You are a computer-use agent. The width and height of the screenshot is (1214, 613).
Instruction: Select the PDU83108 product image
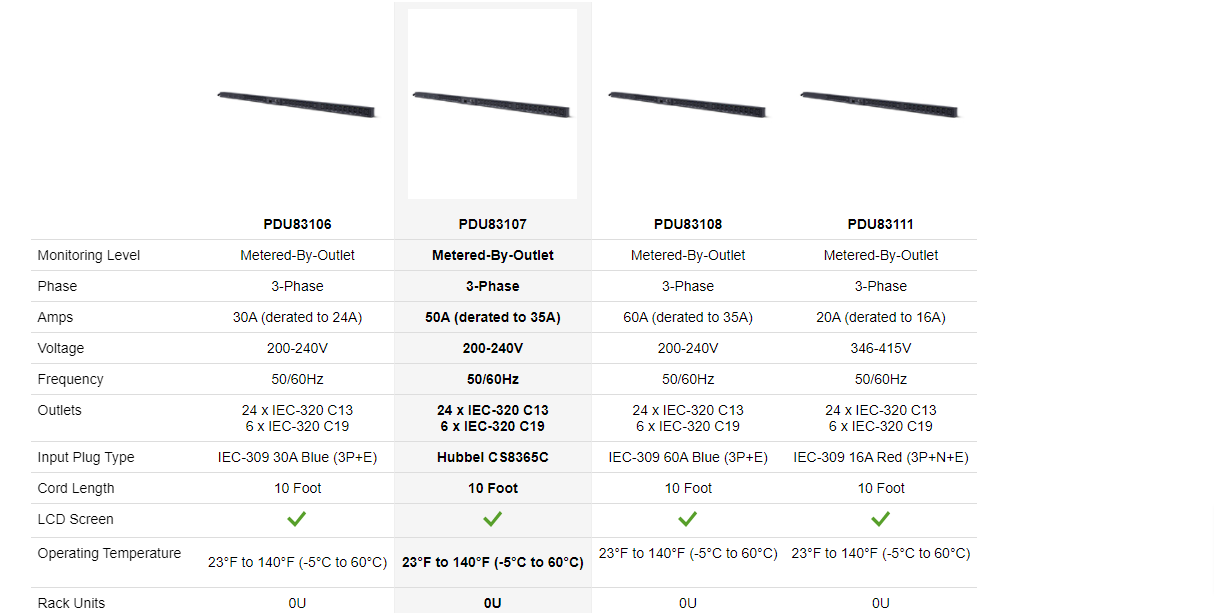pos(688,103)
